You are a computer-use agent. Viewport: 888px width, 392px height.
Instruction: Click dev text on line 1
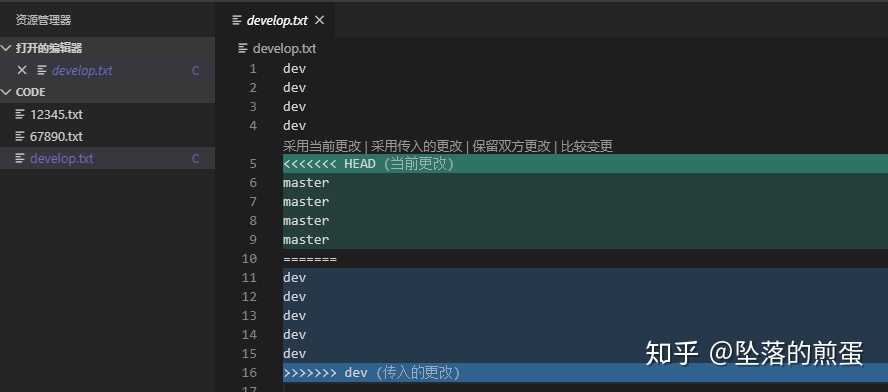pyautogui.click(x=294, y=69)
